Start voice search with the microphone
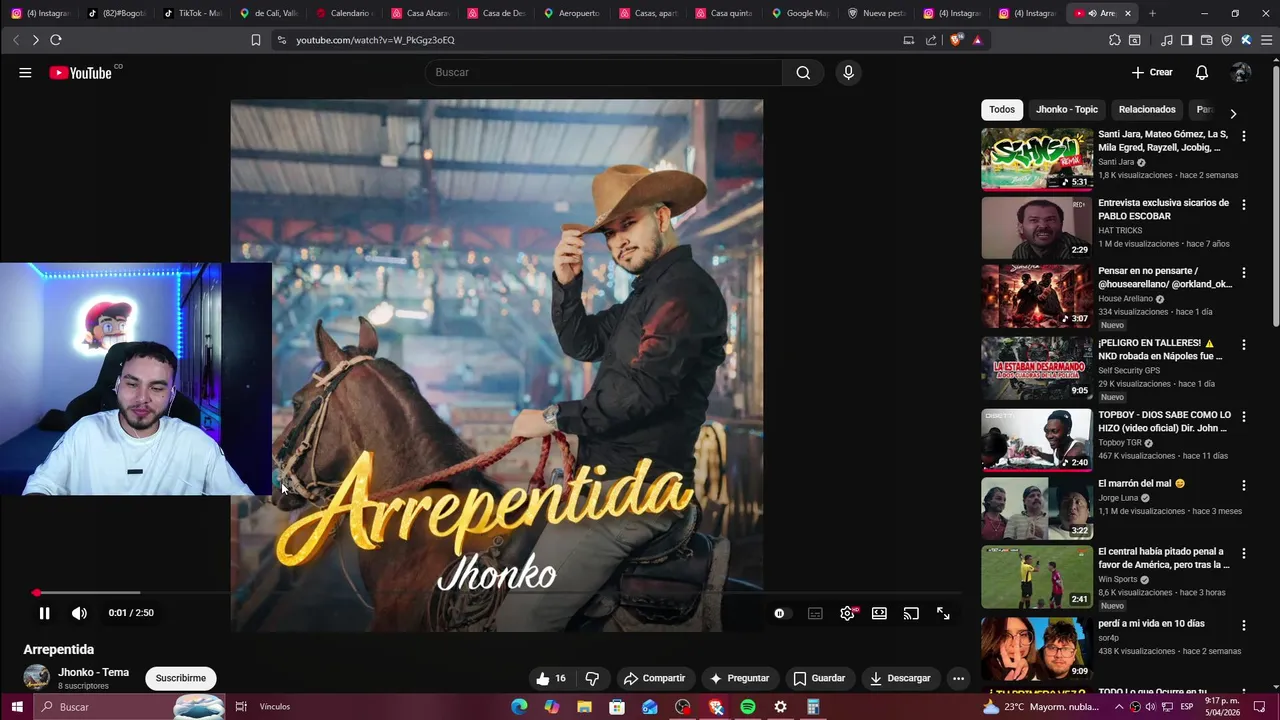1280x720 pixels. click(x=848, y=72)
